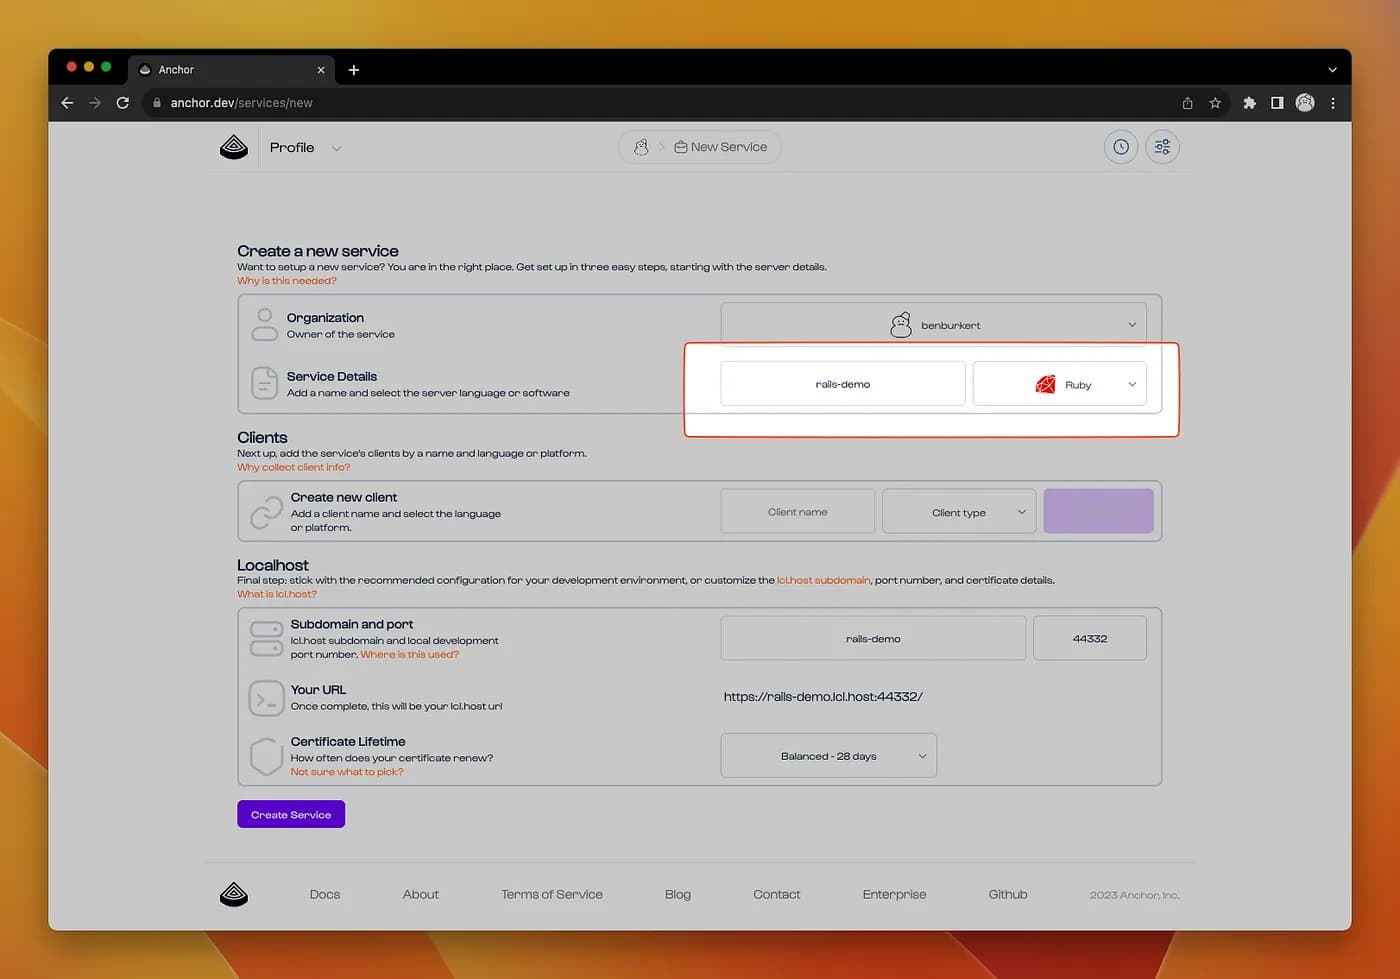Click the Anchor logo in header

click(x=234, y=148)
